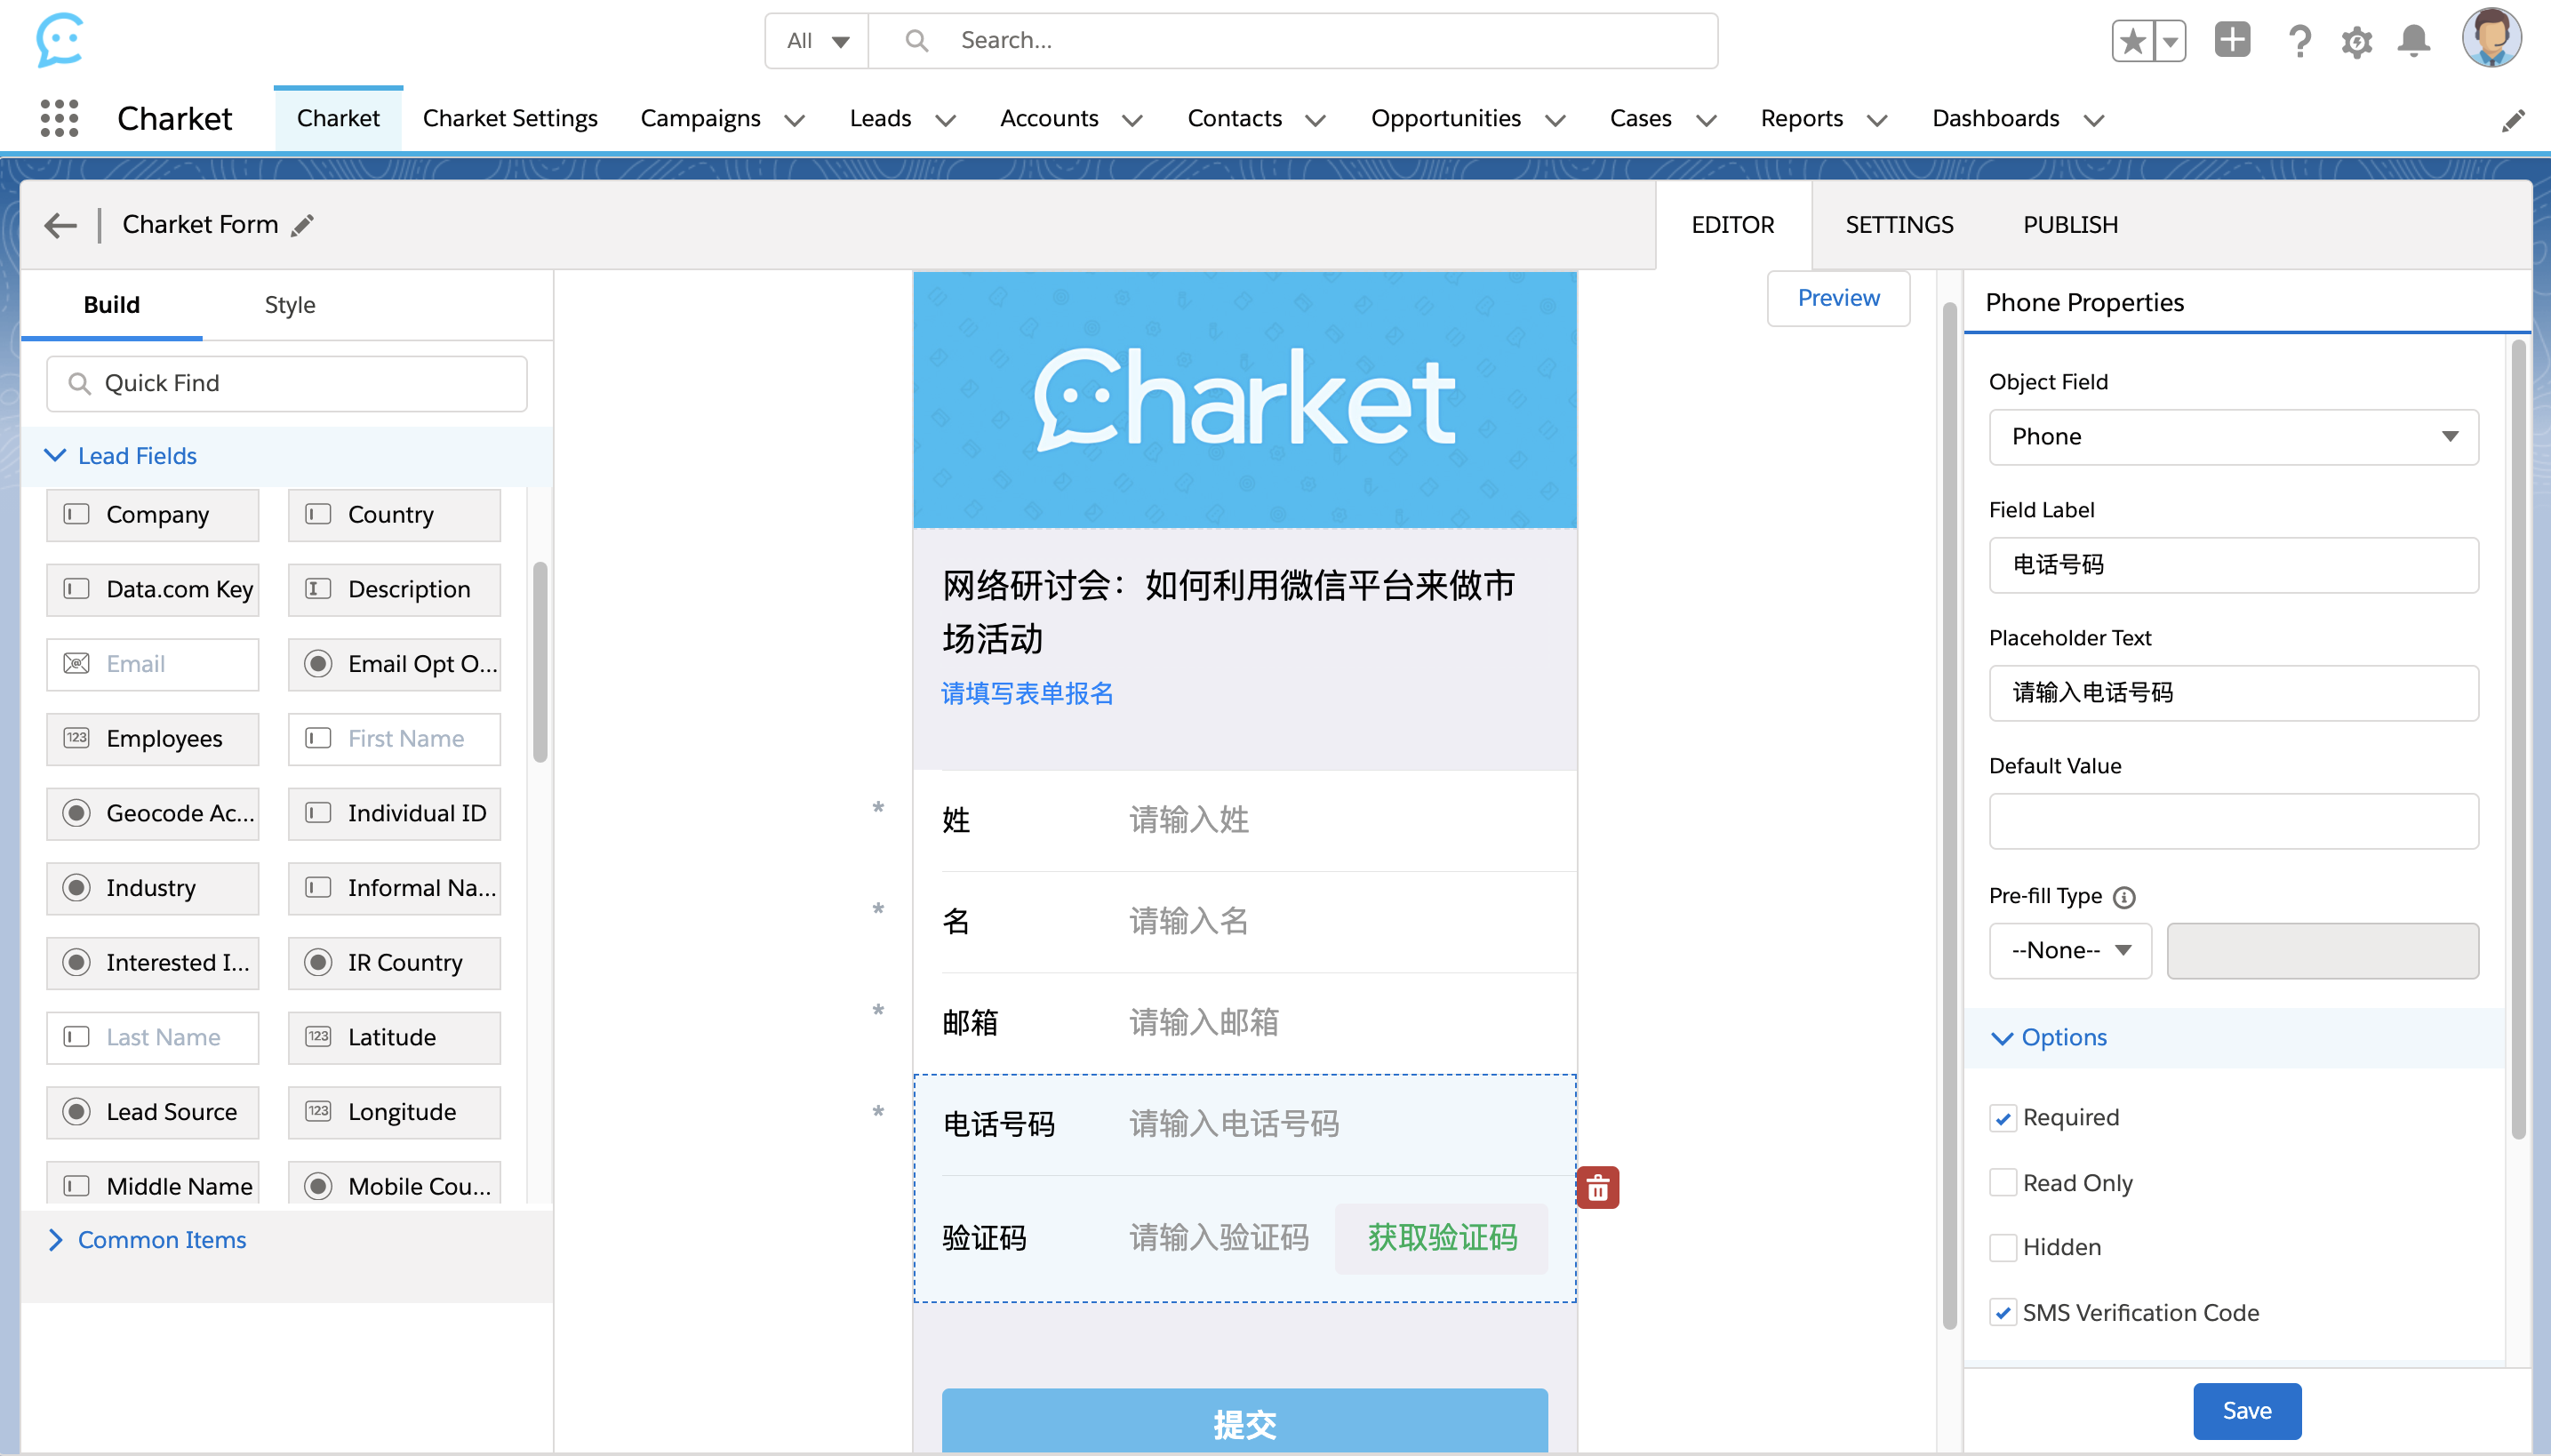Open the Pre-fill Type None dropdown
The width and height of the screenshot is (2551, 1456).
pos(2069,950)
